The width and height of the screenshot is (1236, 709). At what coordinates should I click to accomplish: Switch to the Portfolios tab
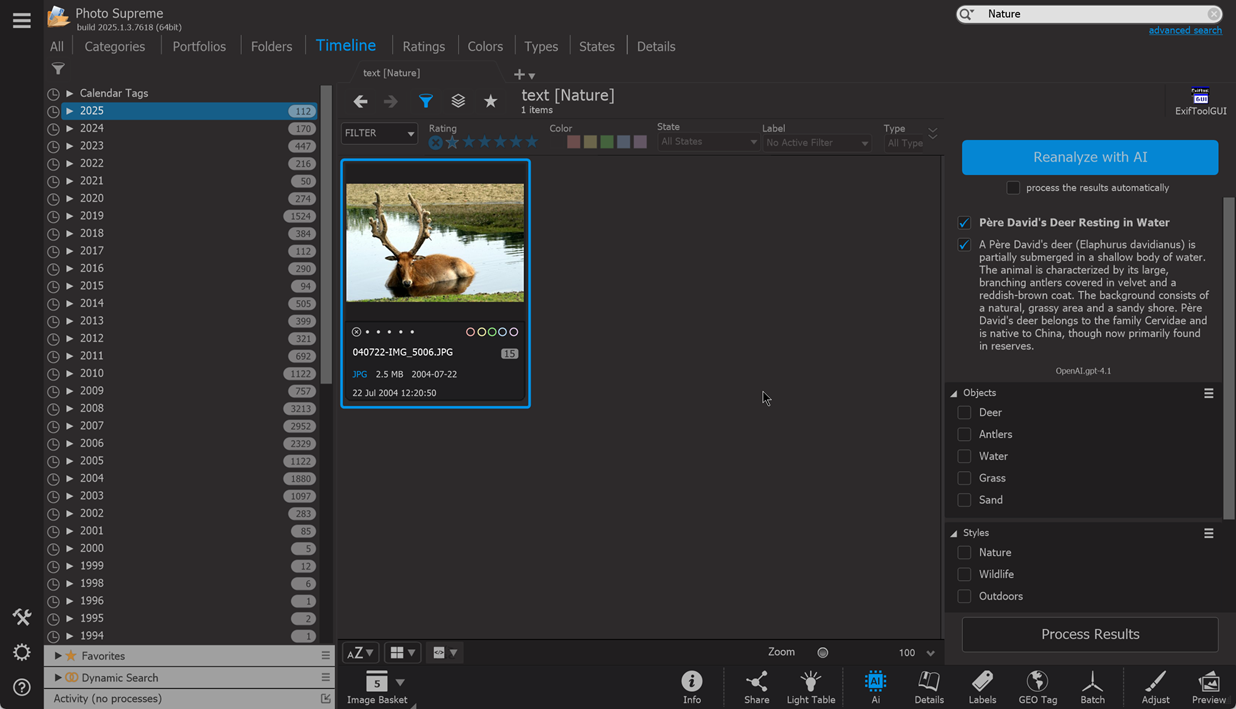click(199, 46)
